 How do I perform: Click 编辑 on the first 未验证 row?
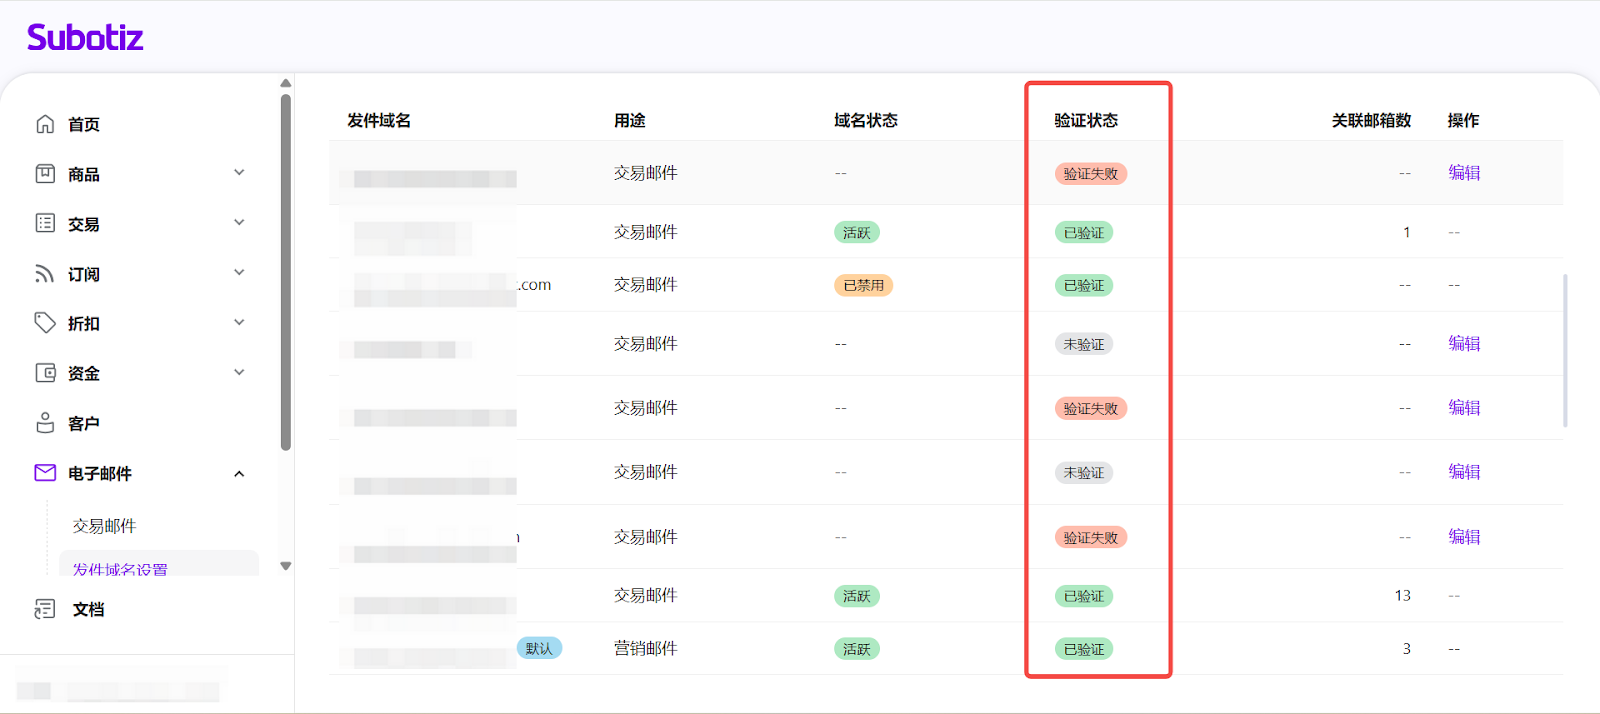click(x=1464, y=344)
